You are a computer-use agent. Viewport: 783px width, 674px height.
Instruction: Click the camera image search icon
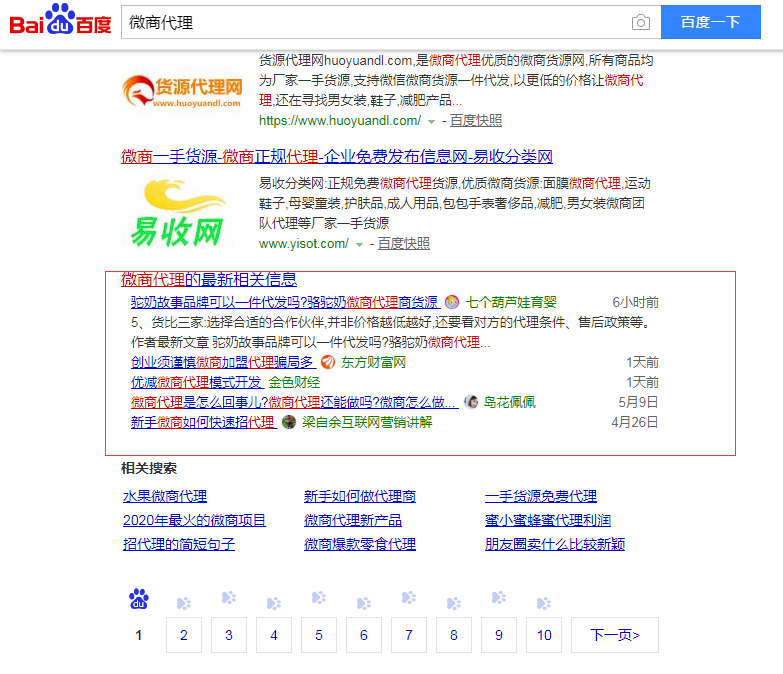[640, 22]
